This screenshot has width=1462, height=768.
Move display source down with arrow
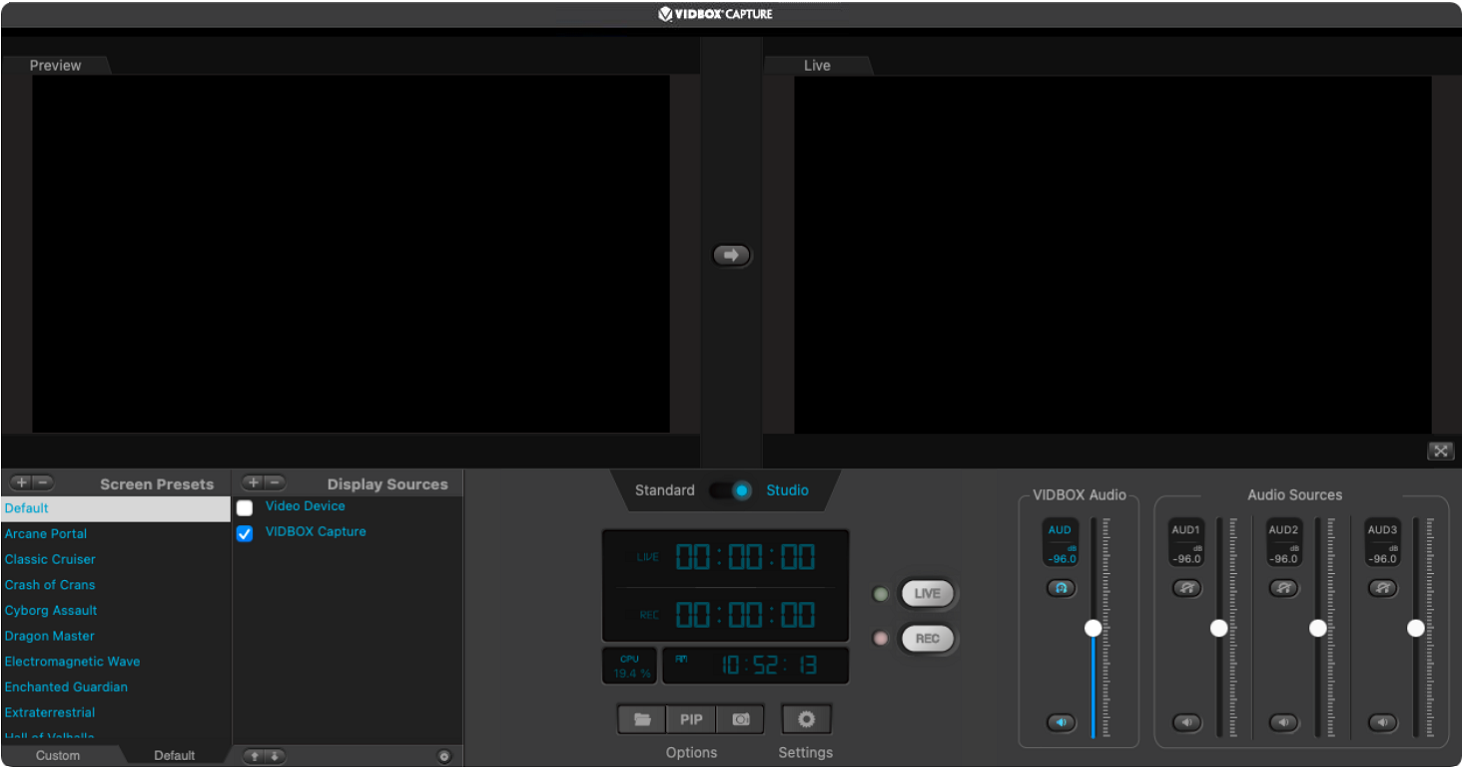pyautogui.click(x=275, y=756)
